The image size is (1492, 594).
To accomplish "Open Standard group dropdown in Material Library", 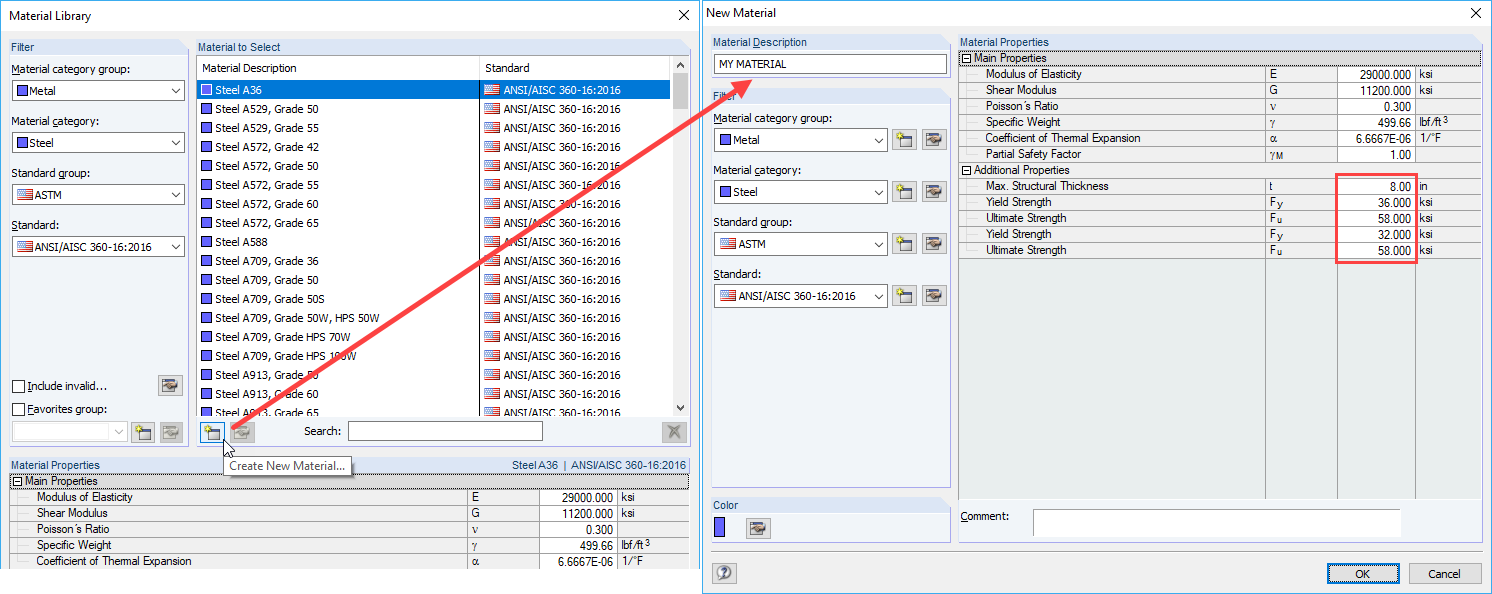I will 176,195.
